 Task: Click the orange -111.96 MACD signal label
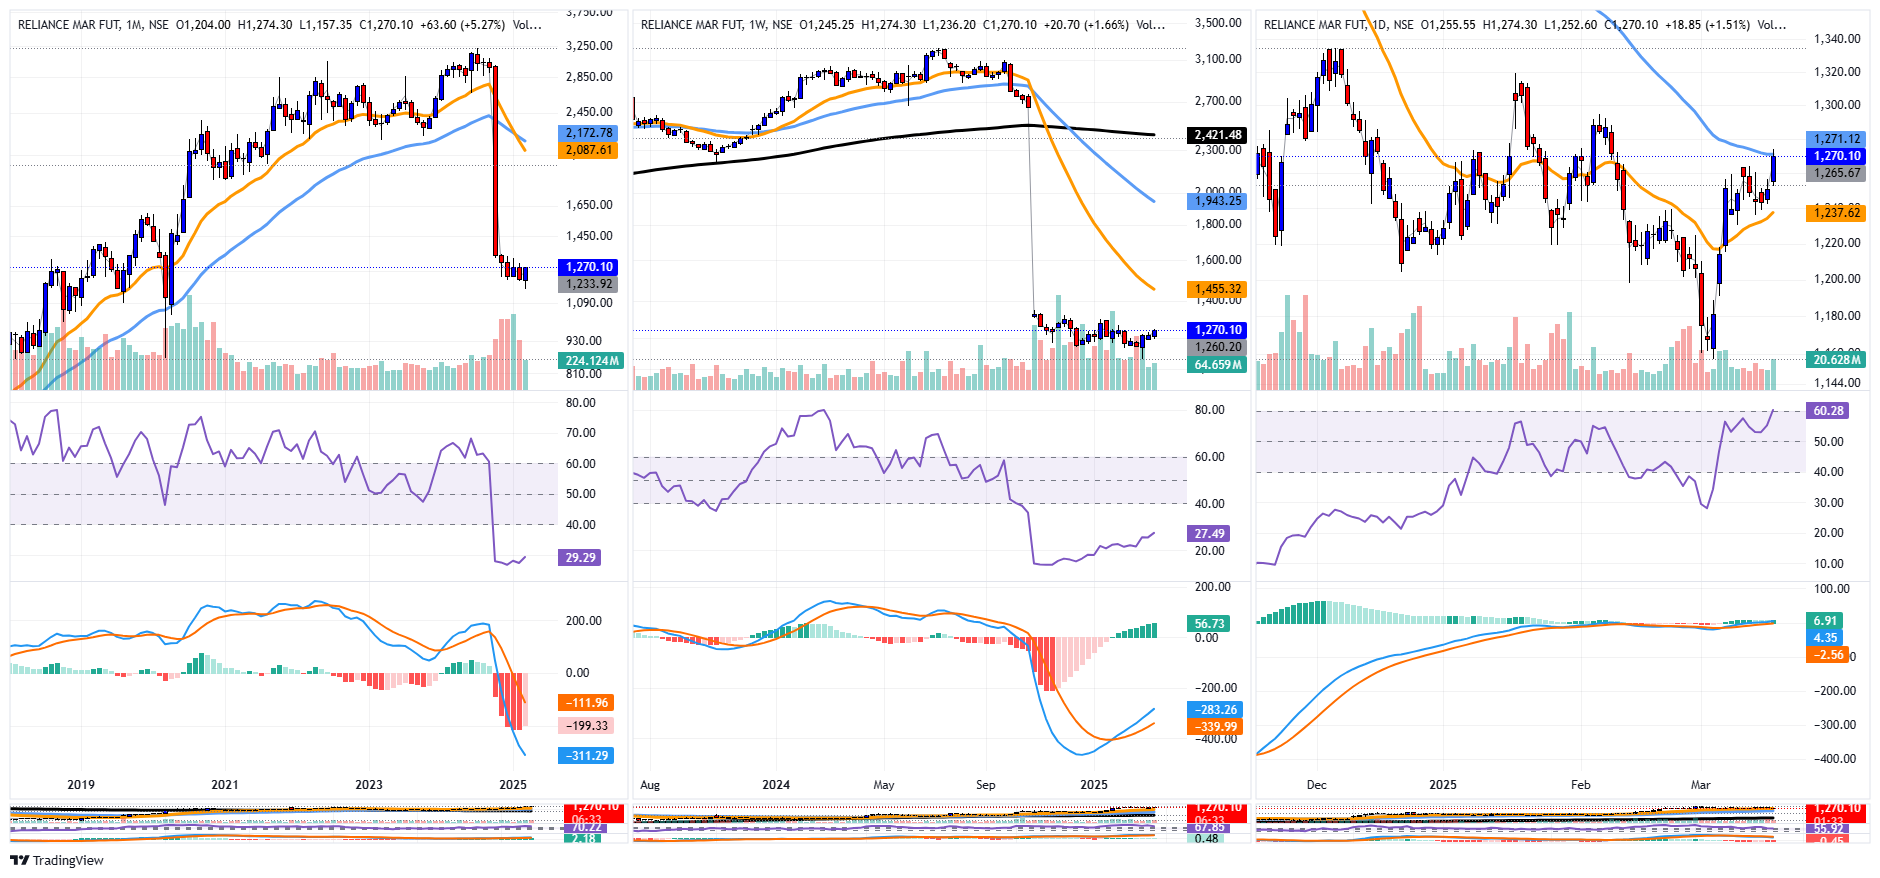[586, 703]
